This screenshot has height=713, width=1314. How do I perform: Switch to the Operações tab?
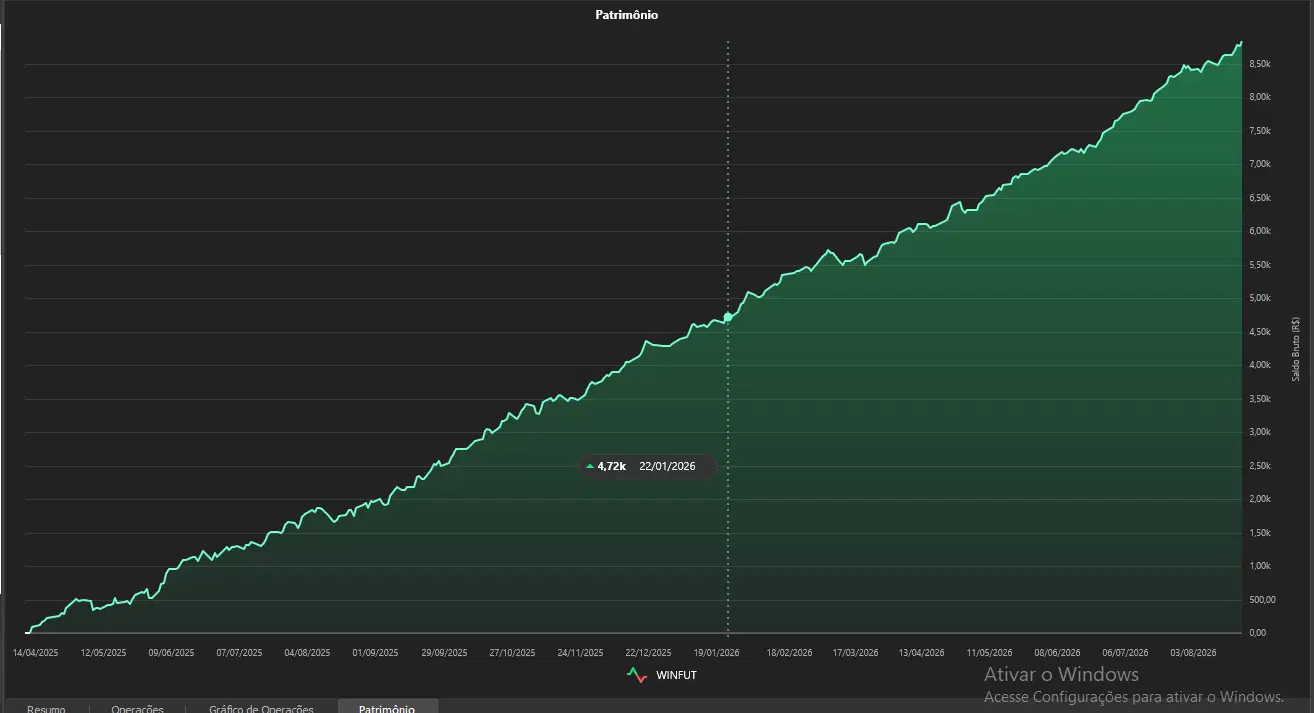click(138, 708)
